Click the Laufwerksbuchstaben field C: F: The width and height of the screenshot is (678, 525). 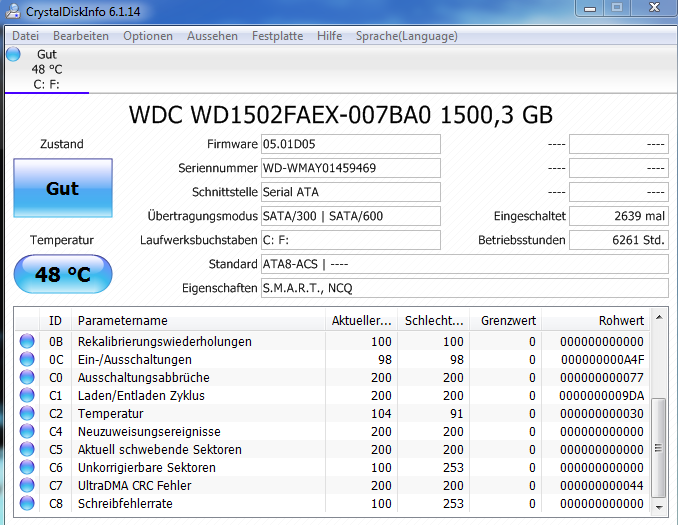coord(351,240)
